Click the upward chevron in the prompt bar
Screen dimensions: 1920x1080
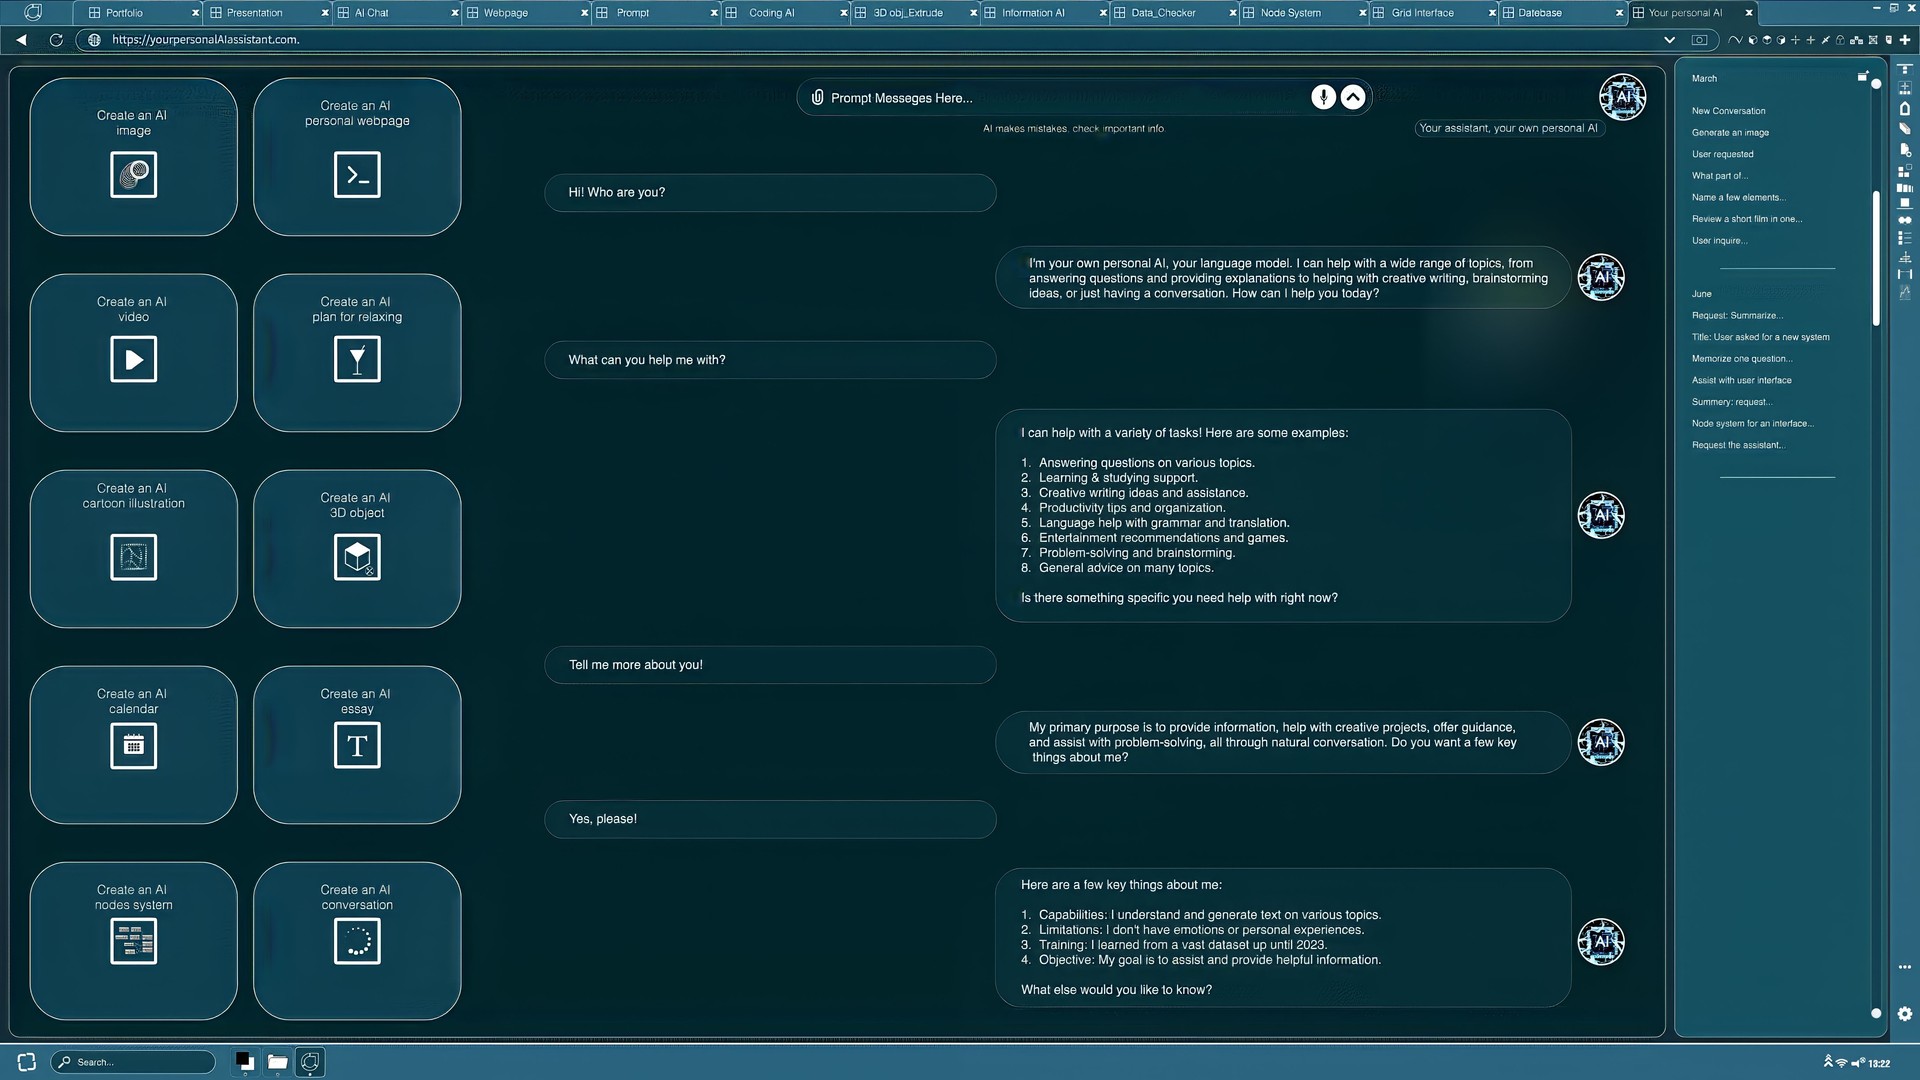[x=1352, y=97]
